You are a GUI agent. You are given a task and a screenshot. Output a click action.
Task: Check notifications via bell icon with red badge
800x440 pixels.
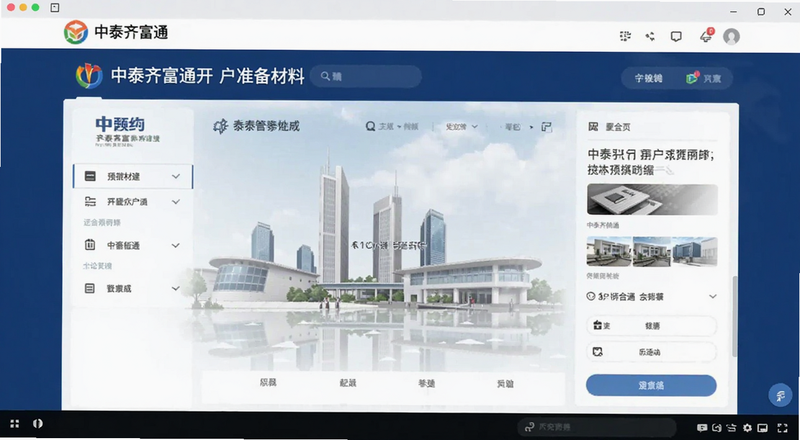(707, 36)
